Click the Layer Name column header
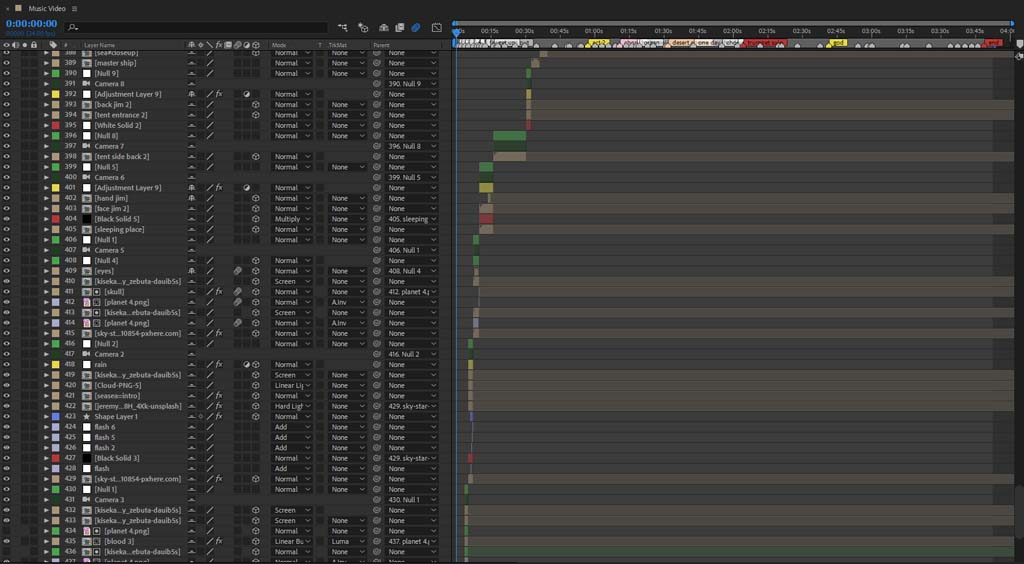 tap(99, 45)
